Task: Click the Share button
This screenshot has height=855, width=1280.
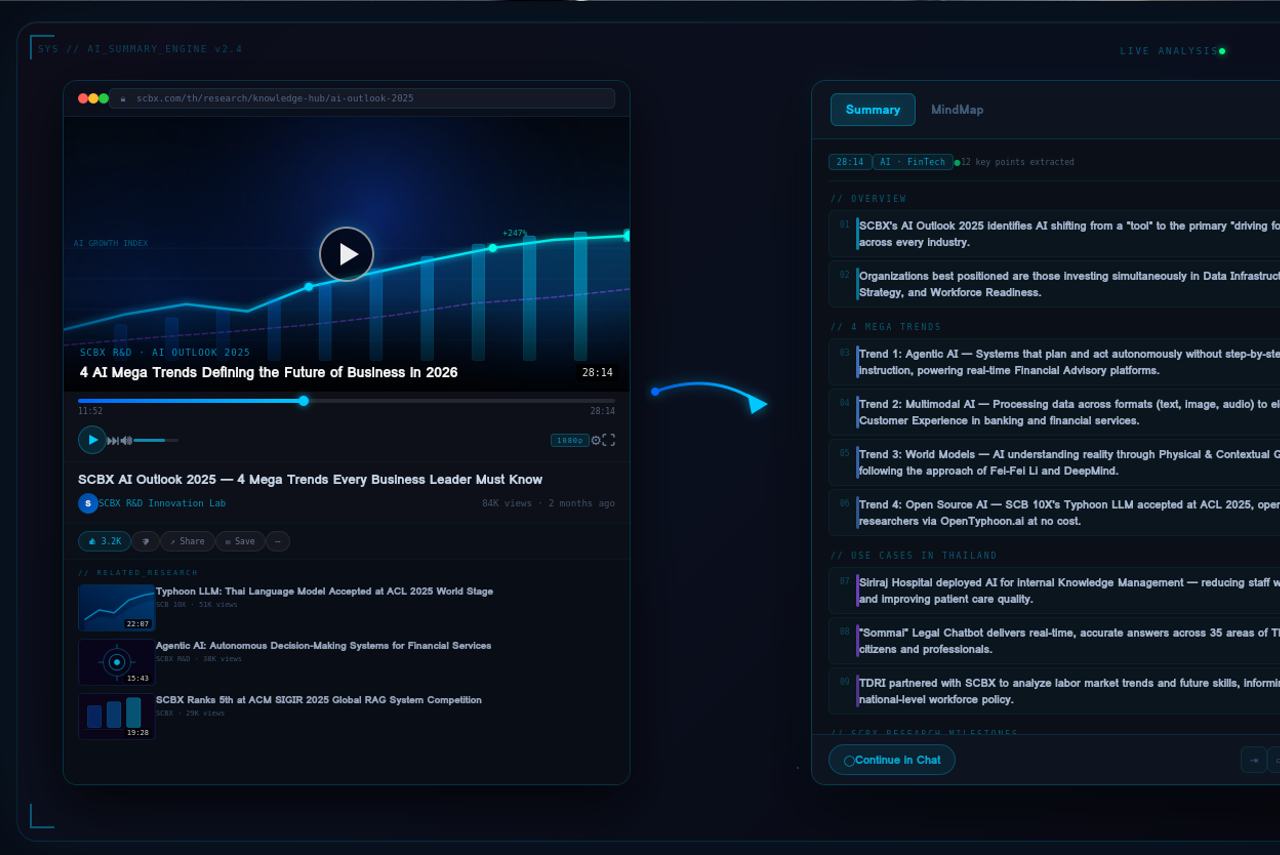Action: click(187, 541)
